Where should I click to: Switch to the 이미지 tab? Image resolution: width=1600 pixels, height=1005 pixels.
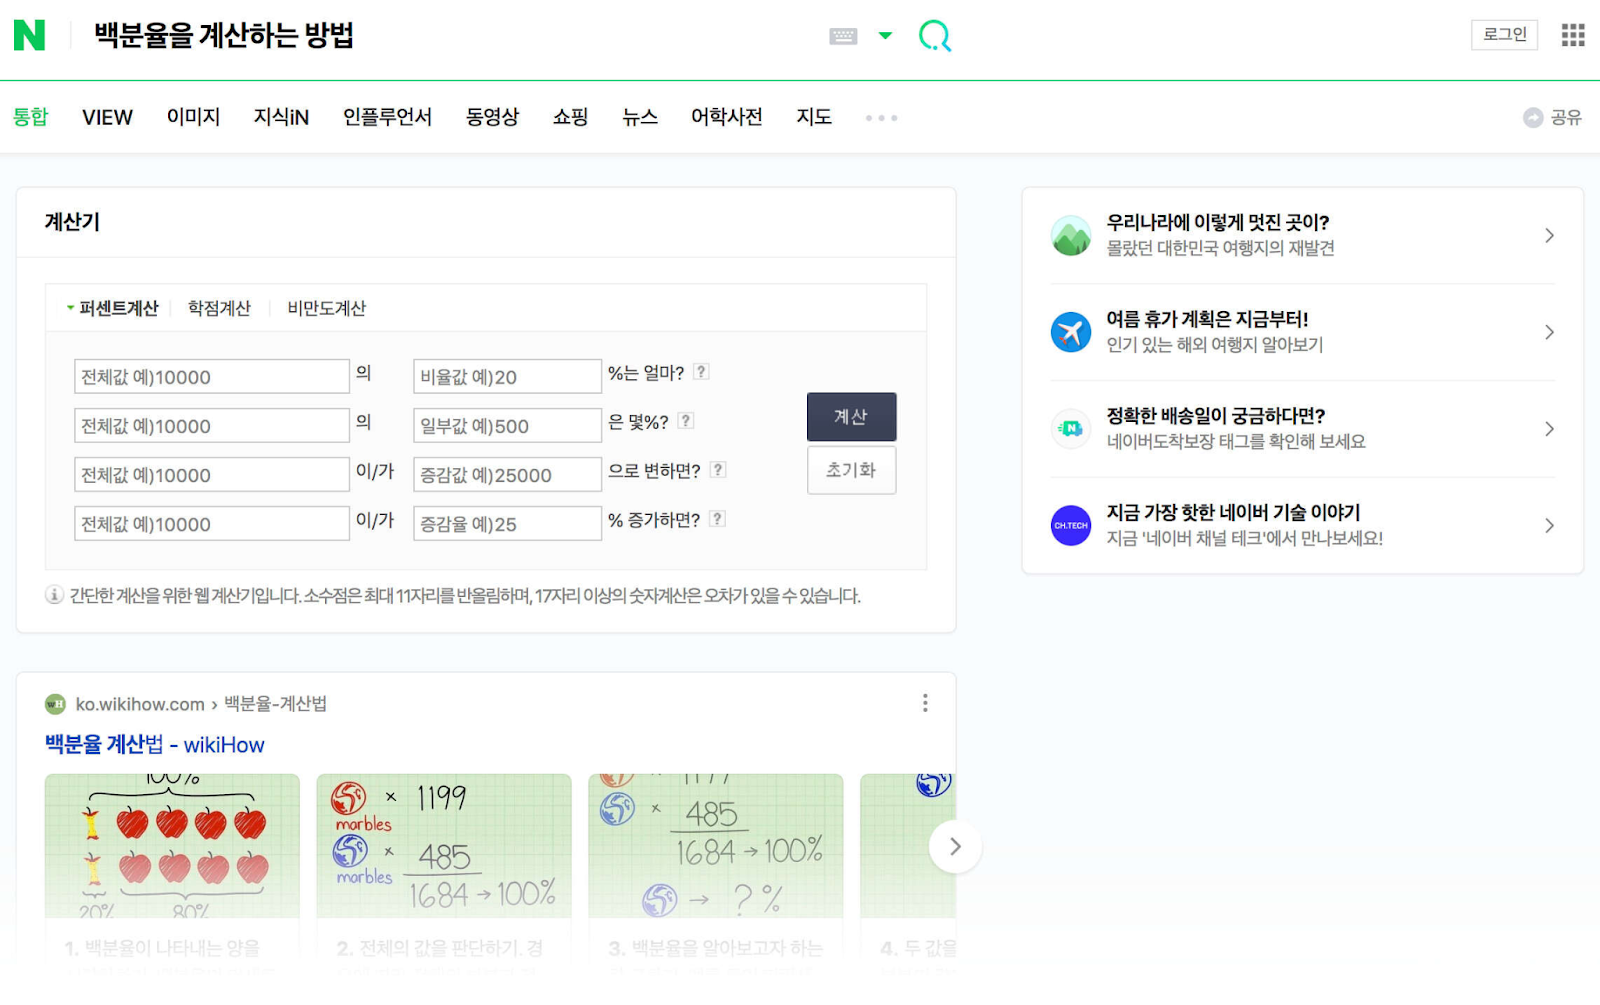coord(193,117)
